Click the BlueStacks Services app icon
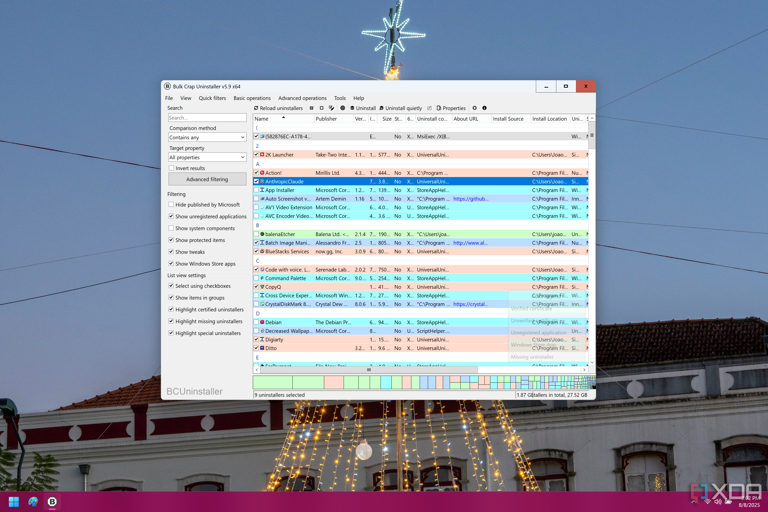 [262, 251]
